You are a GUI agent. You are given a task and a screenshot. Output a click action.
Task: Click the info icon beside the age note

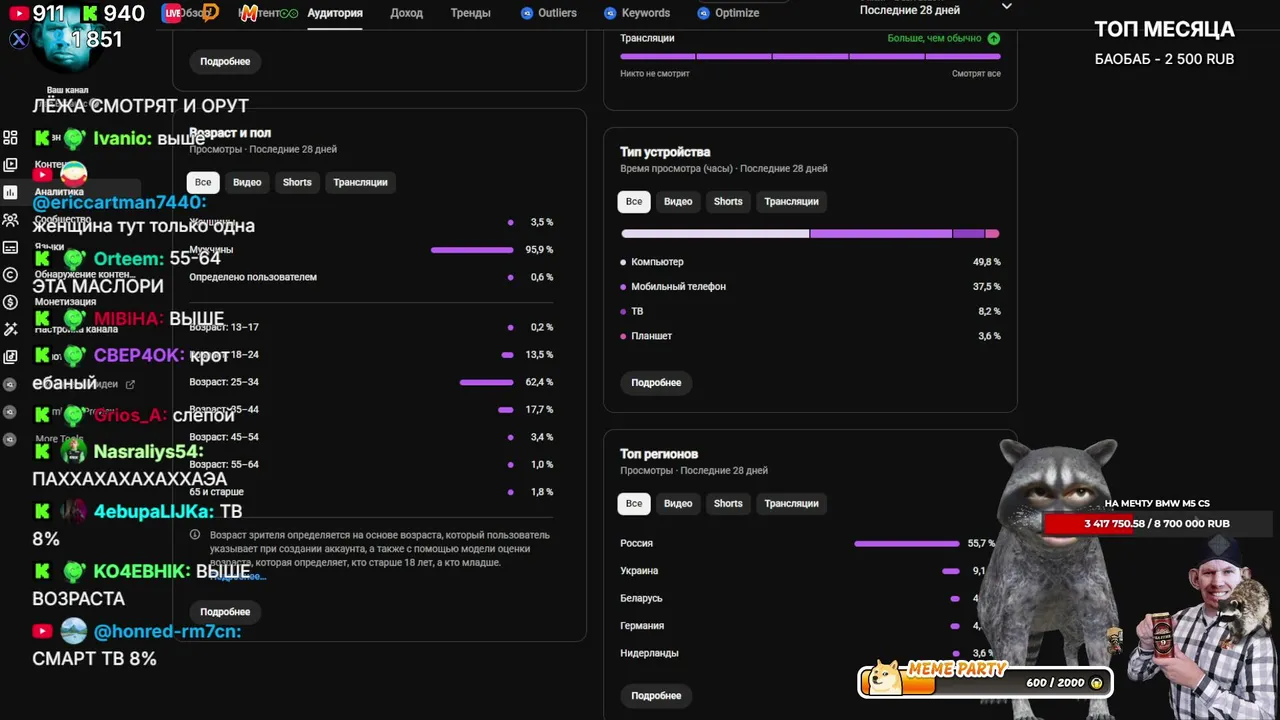point(195,535)
